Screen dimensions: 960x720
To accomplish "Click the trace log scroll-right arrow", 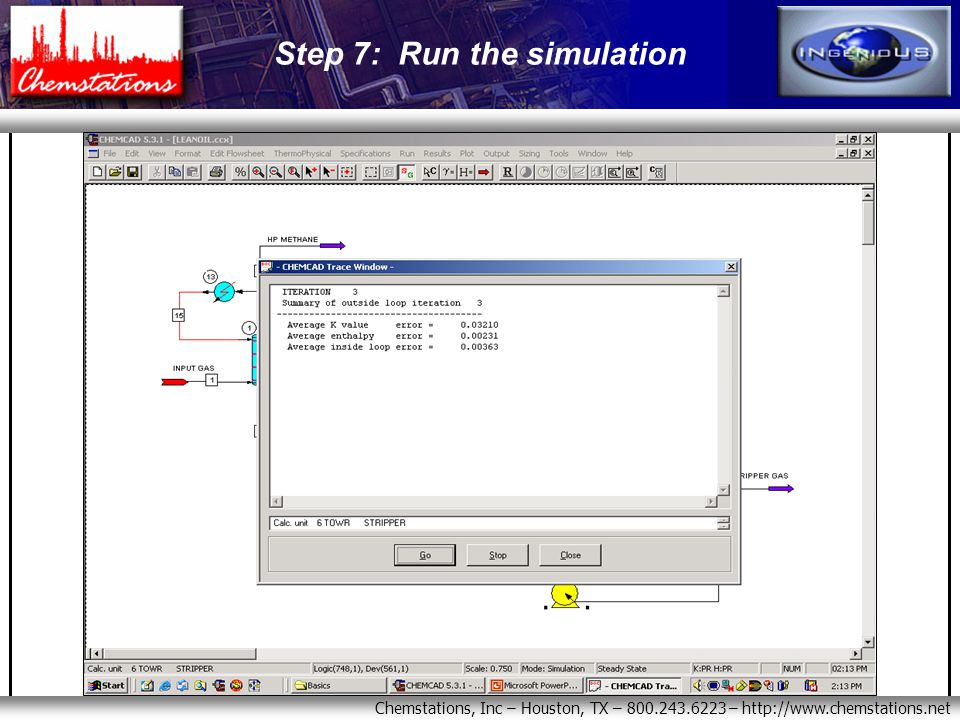I will [711, 501].
